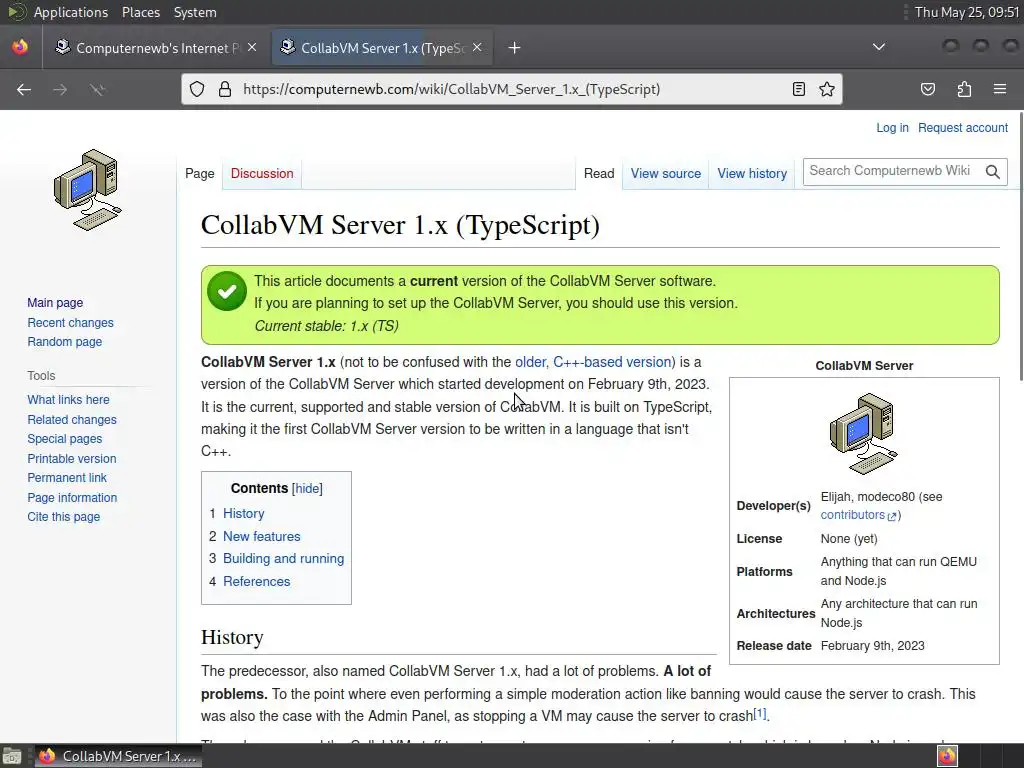Click the Log in link
The image size is (1024, 768).
892,128
